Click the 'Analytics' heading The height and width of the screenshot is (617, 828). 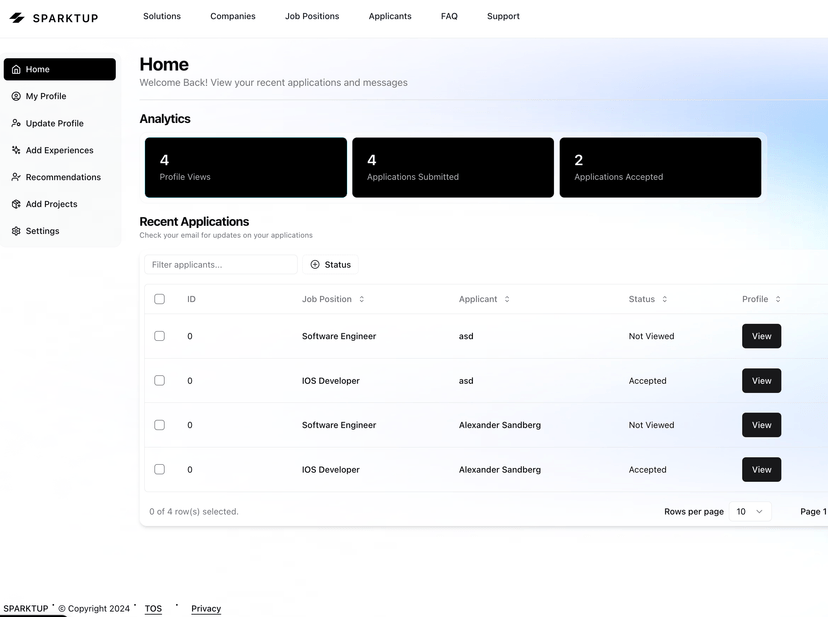coord(165,119)
